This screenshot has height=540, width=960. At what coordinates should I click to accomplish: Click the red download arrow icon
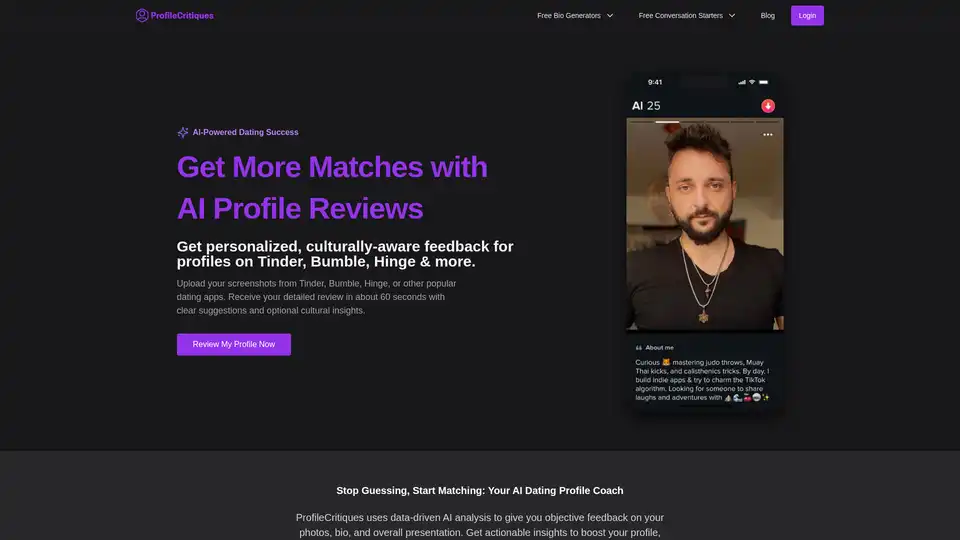click(768, 106)
